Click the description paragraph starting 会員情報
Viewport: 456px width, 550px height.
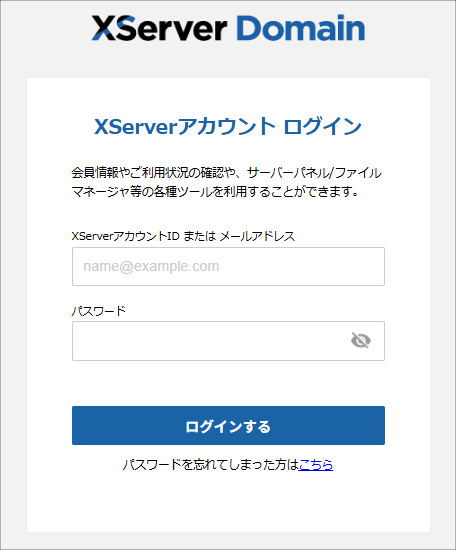227,182
